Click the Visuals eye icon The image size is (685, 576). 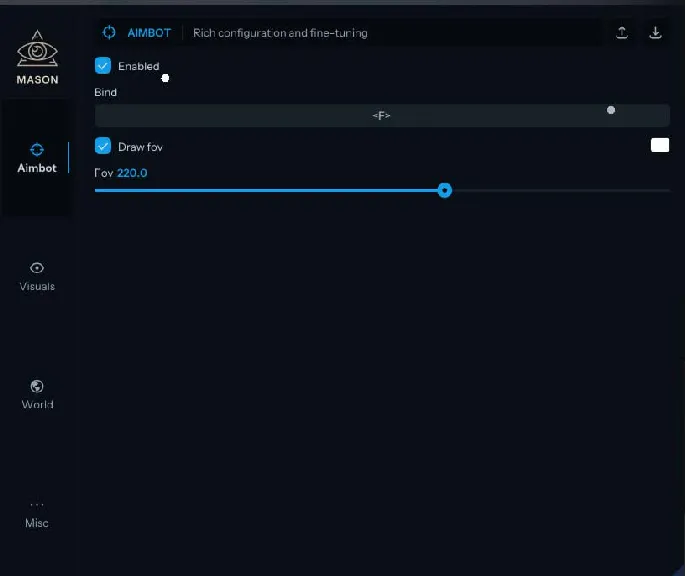tap(37, 268)
